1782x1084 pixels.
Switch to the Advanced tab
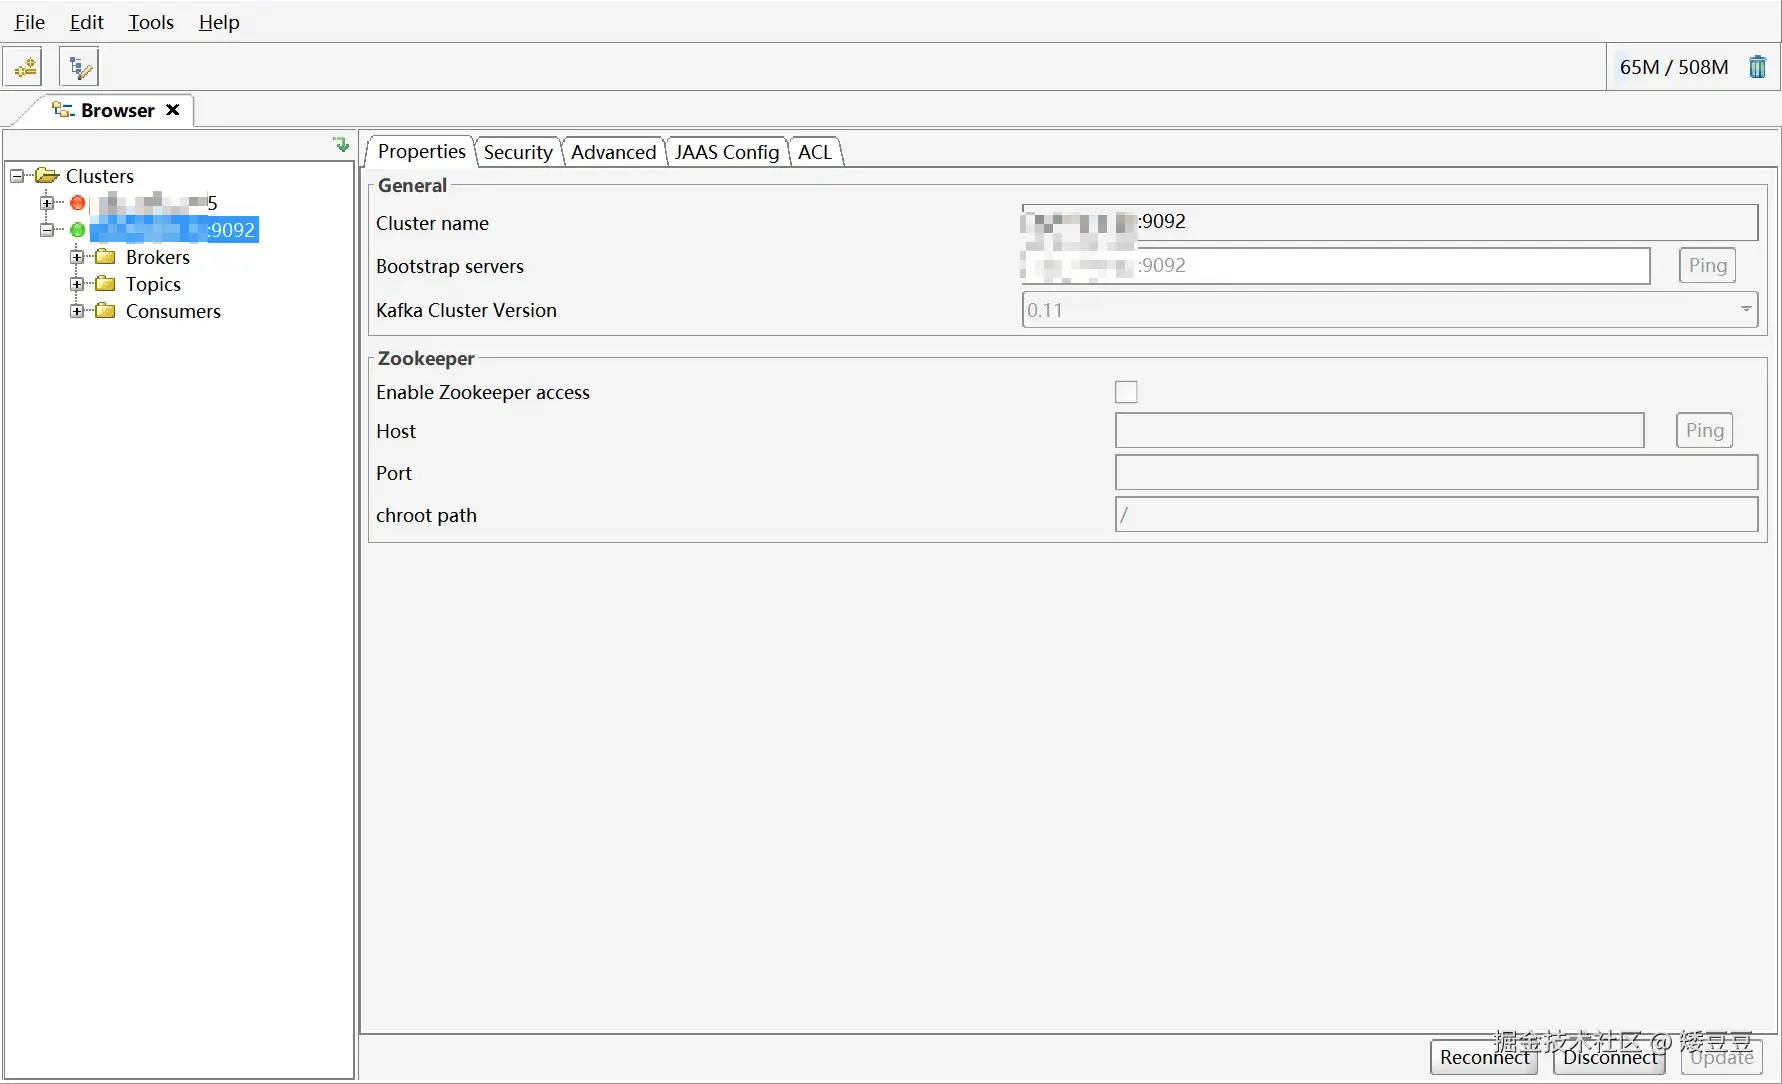(613, 152)
